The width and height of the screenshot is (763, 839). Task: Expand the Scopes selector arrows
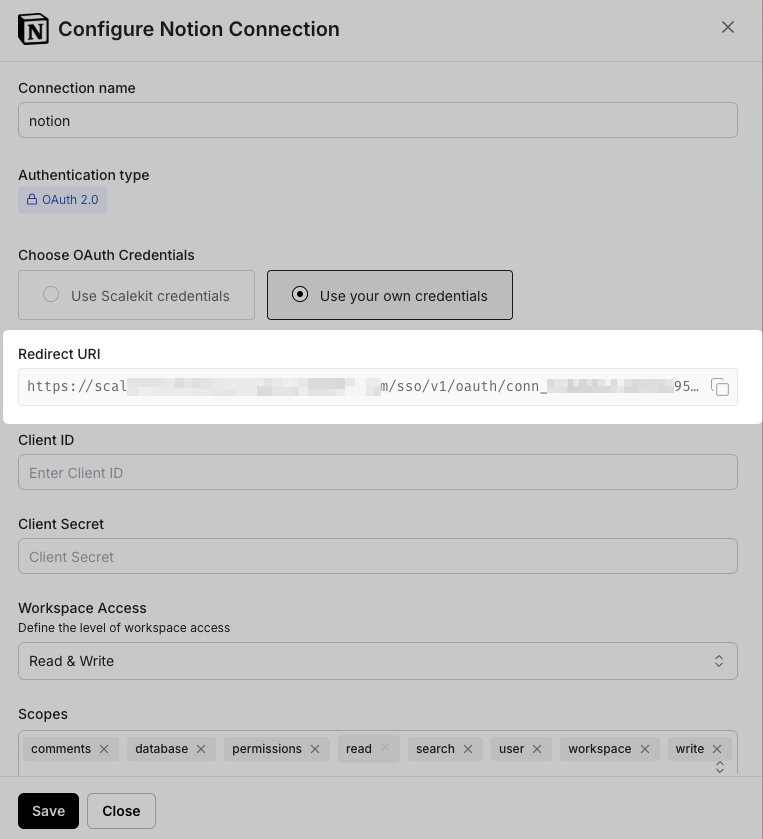click(720, 767)
